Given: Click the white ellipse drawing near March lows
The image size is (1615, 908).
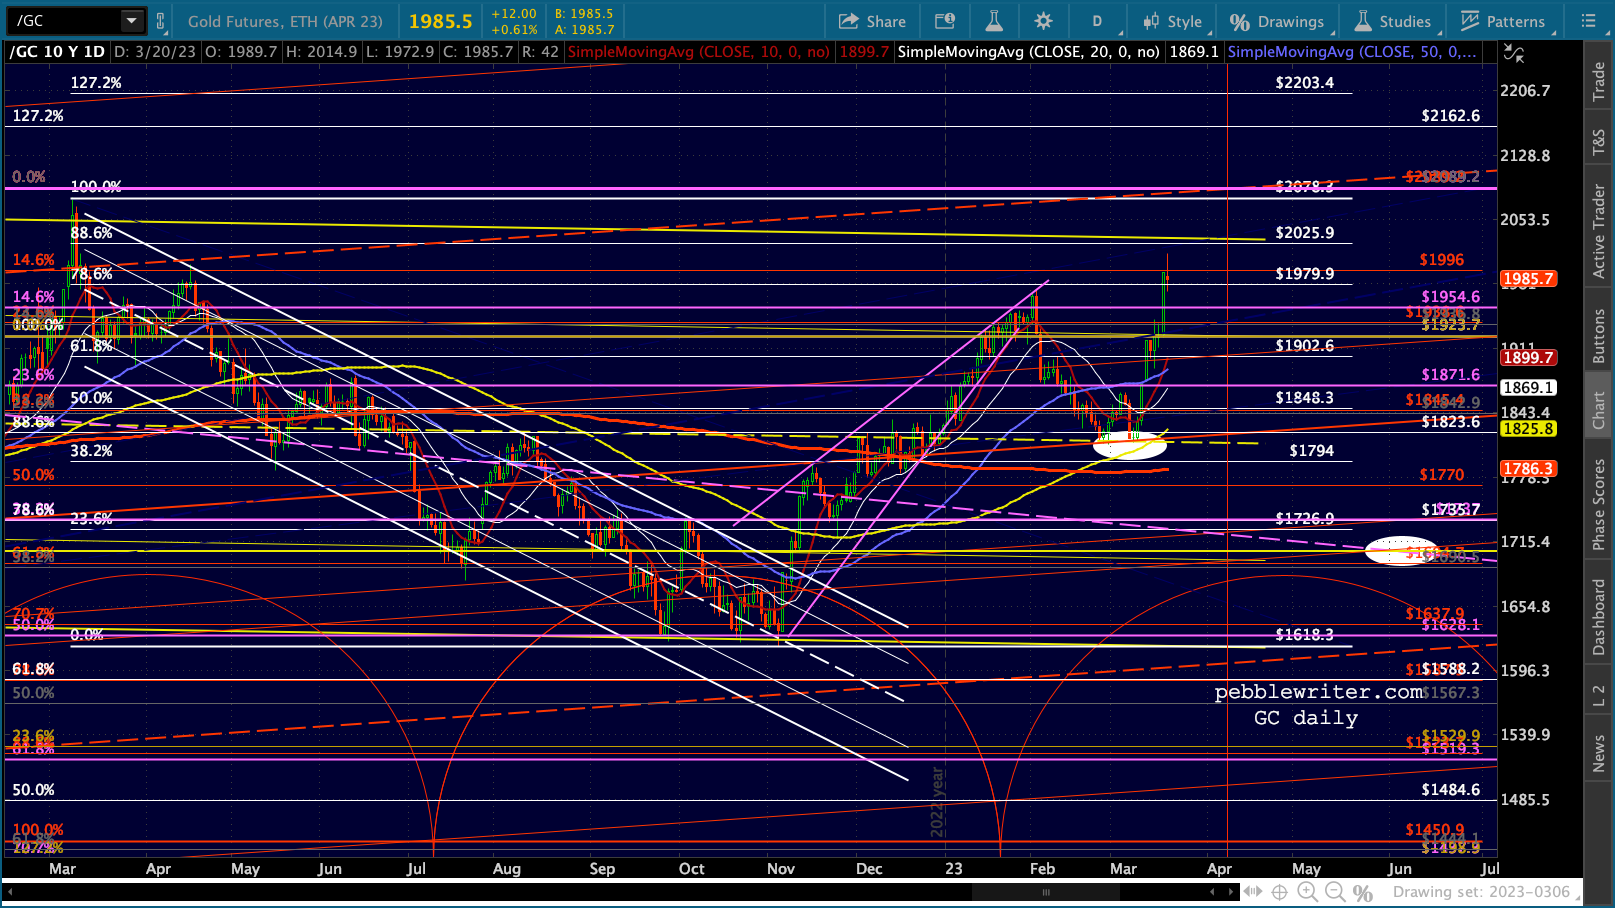Looking at the screenshot, I should [1130, 444].
